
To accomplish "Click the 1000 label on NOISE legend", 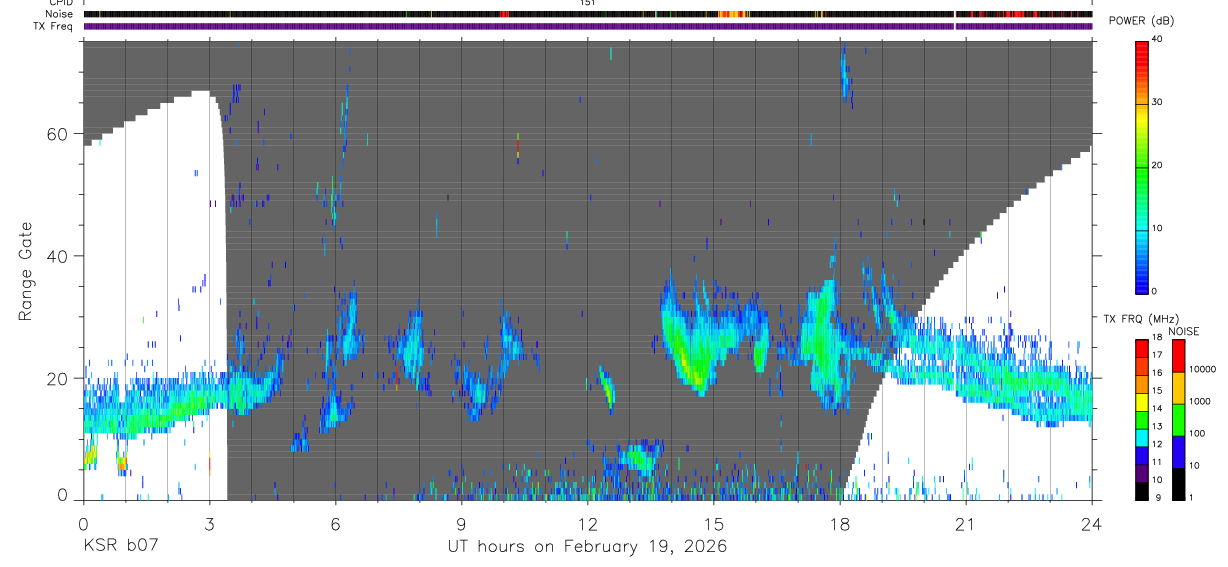I will point(1200,401).
